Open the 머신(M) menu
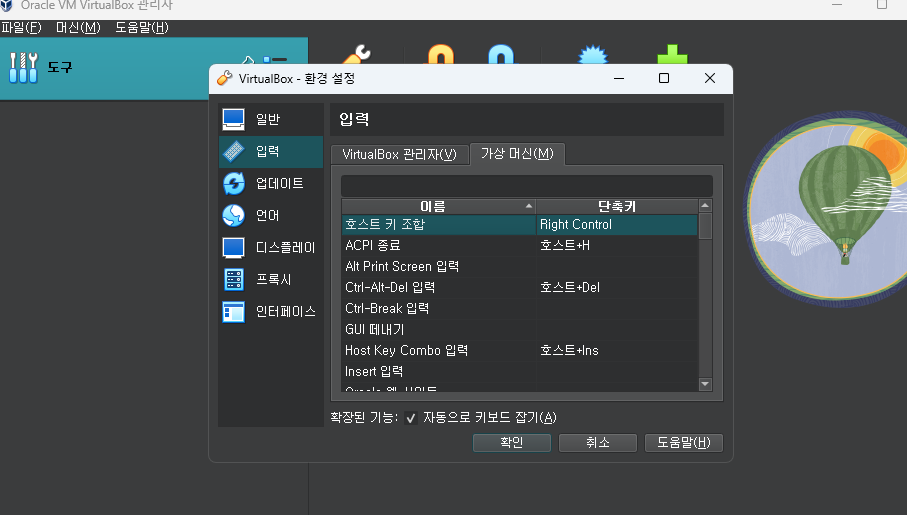Image resolution: width=907 pixels, height=515 pixels. (x=78, y=28)
